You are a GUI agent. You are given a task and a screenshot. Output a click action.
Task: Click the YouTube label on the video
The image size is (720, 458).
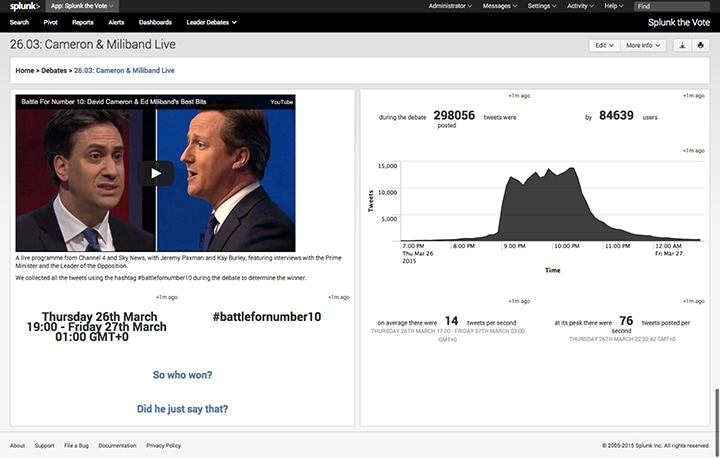[281, 102]
